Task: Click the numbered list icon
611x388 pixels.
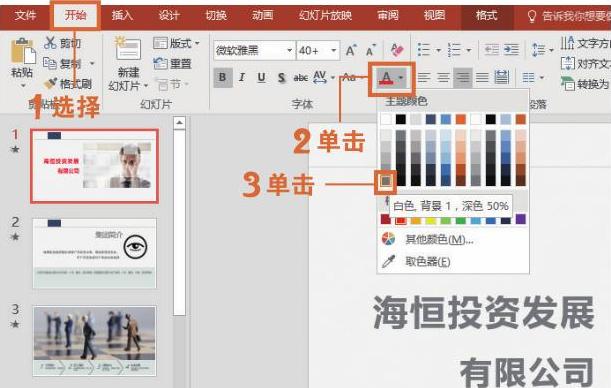Action: pyautogui.click(x=454, y=50)
